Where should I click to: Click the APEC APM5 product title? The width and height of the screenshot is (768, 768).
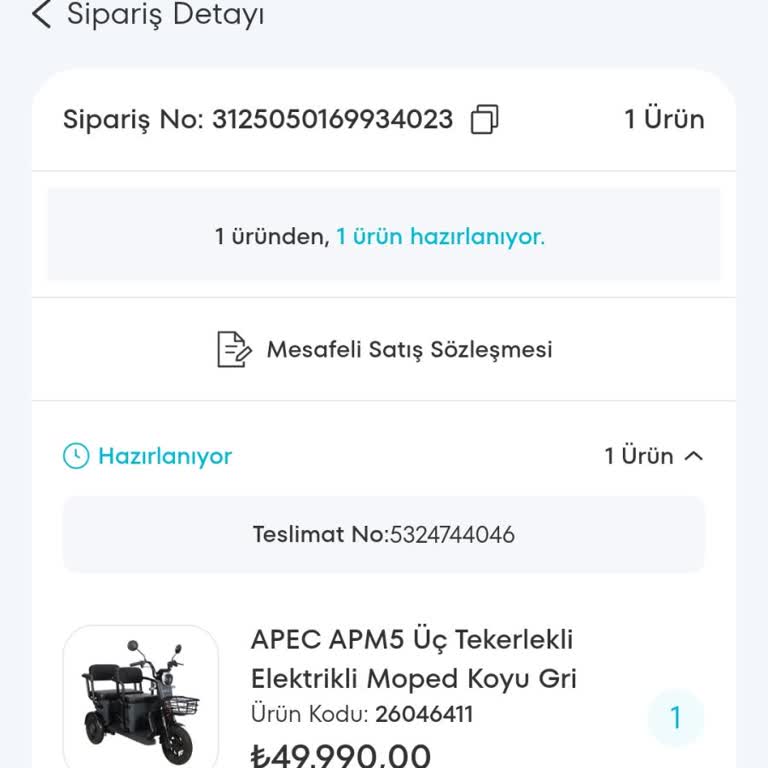pyautogui.click(x=413, y=658)
